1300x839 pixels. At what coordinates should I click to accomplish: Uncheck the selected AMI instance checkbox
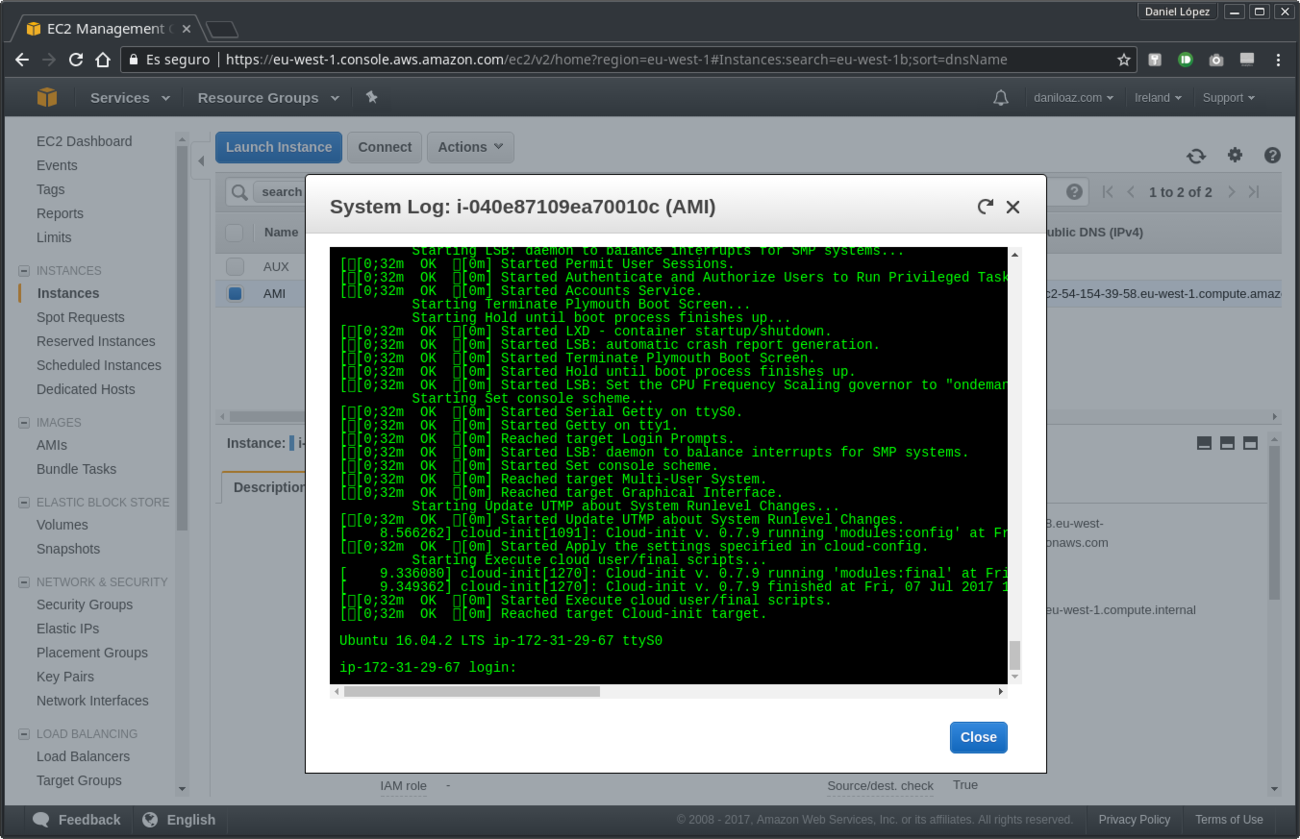click(235, 293)
